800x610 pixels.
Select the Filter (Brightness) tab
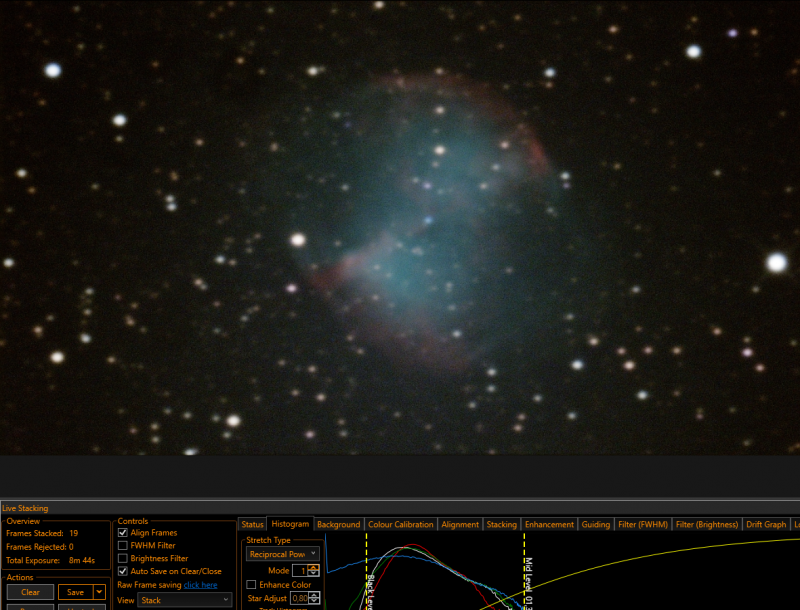(707, 524)
